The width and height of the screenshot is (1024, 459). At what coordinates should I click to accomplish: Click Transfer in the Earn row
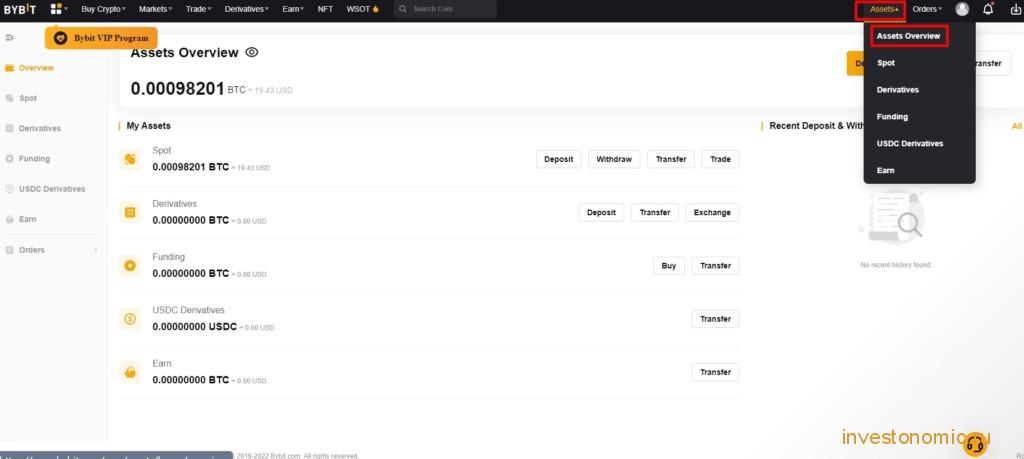click(x=715, y=372)
